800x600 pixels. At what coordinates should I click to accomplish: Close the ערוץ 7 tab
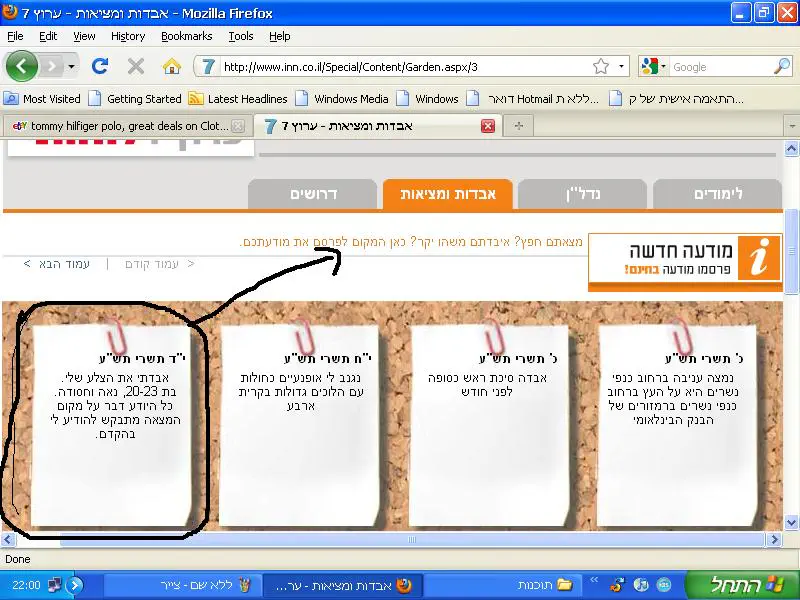point(488,126)
